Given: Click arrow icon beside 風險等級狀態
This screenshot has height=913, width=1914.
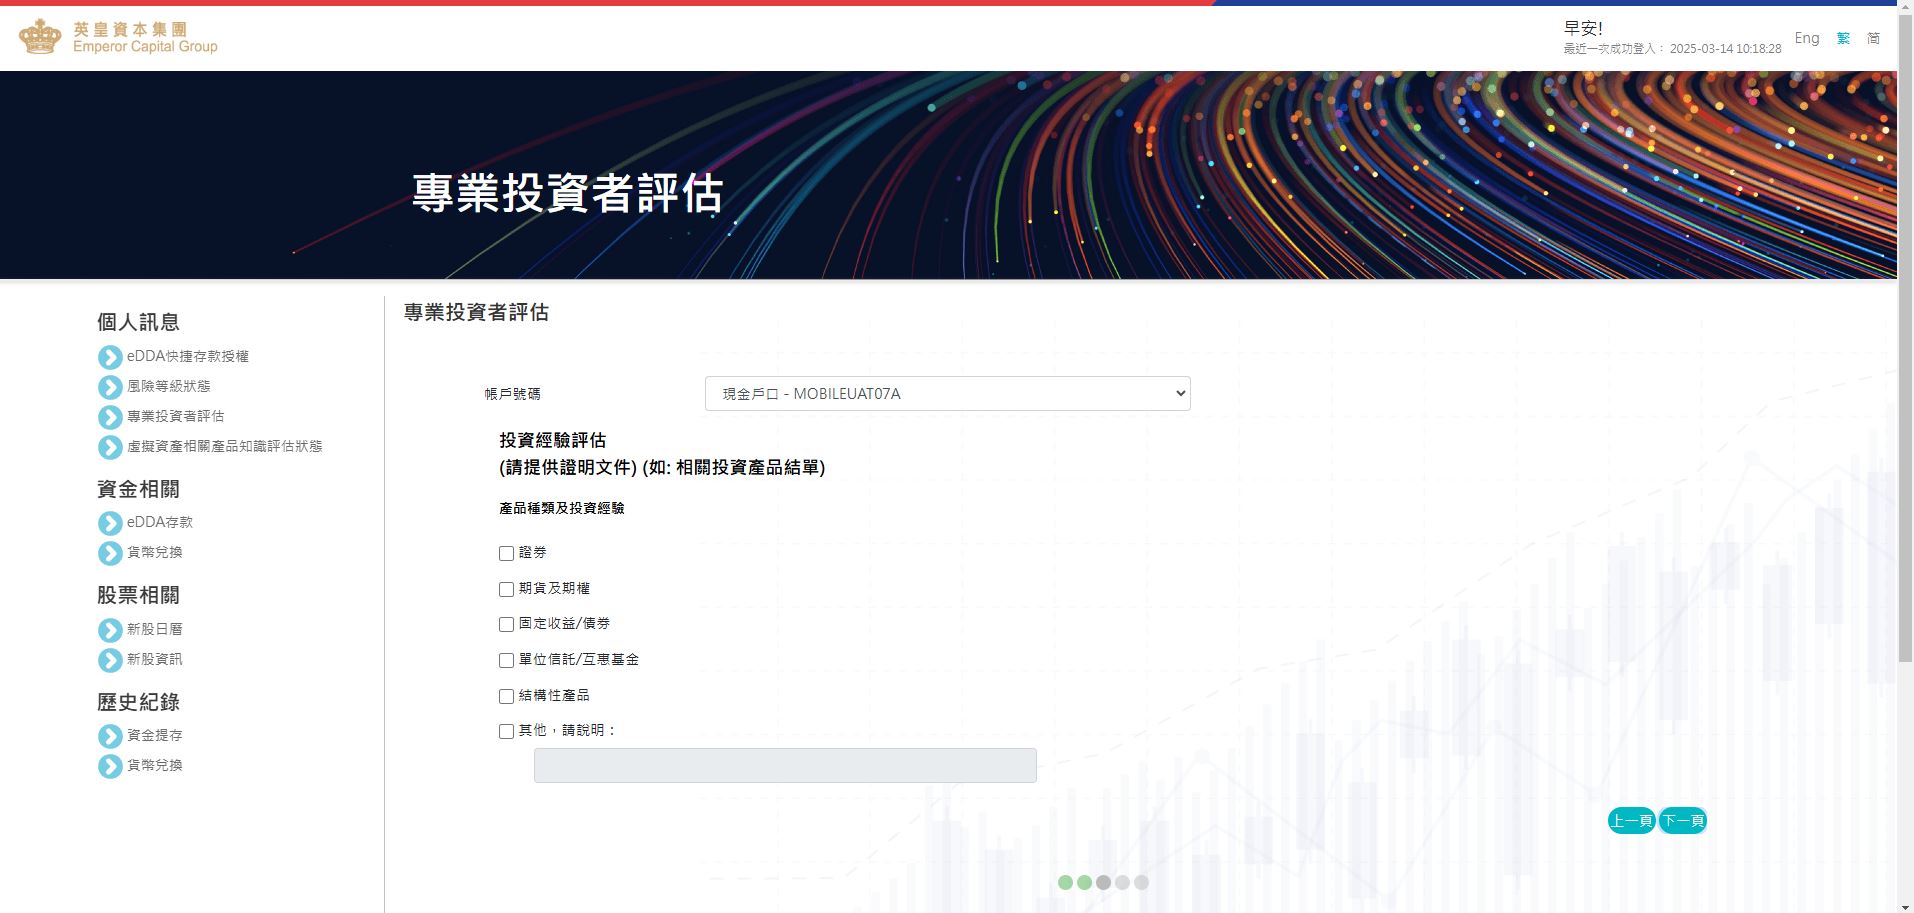Looking at the screenshot, I should [x=110, y=387].
